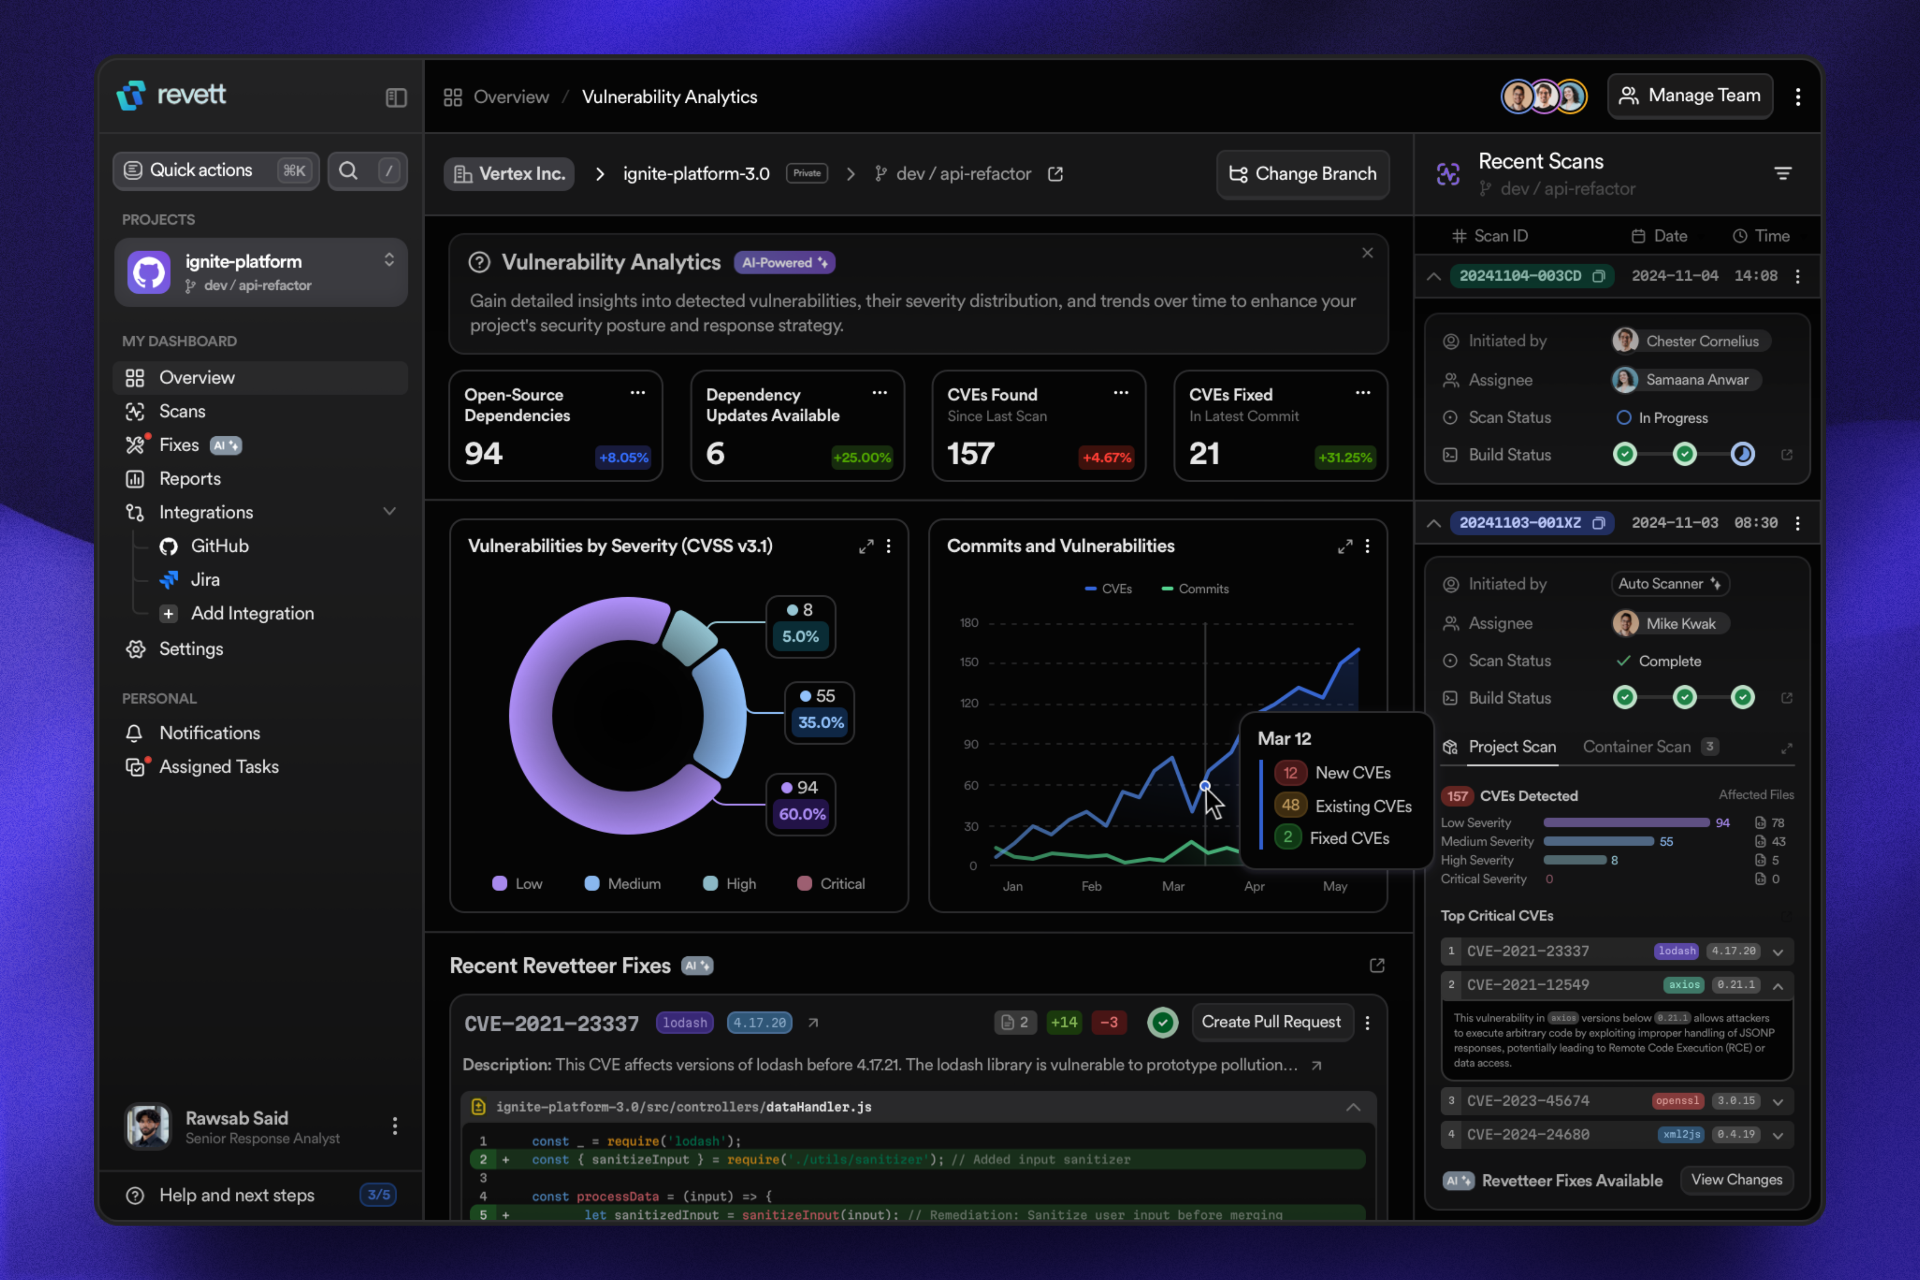
Task: Open Recent Revetteer Fixes external link icon
Action: 1377,965
